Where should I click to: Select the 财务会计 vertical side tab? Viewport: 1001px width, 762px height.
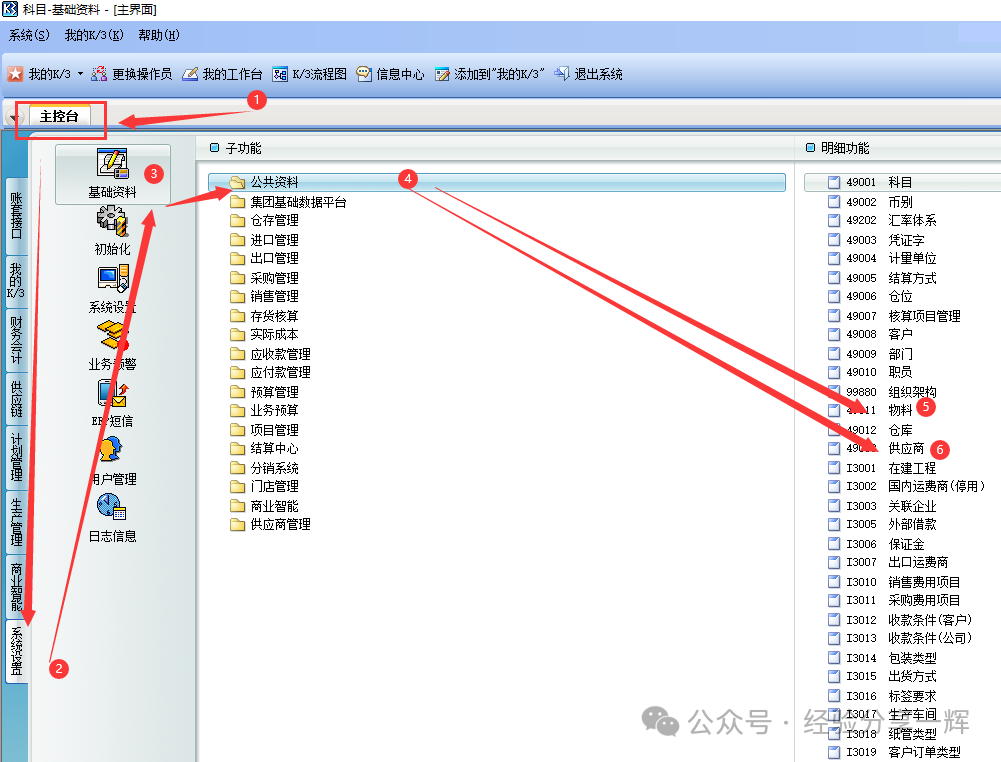pyautogui.click(x=16, y=341)
